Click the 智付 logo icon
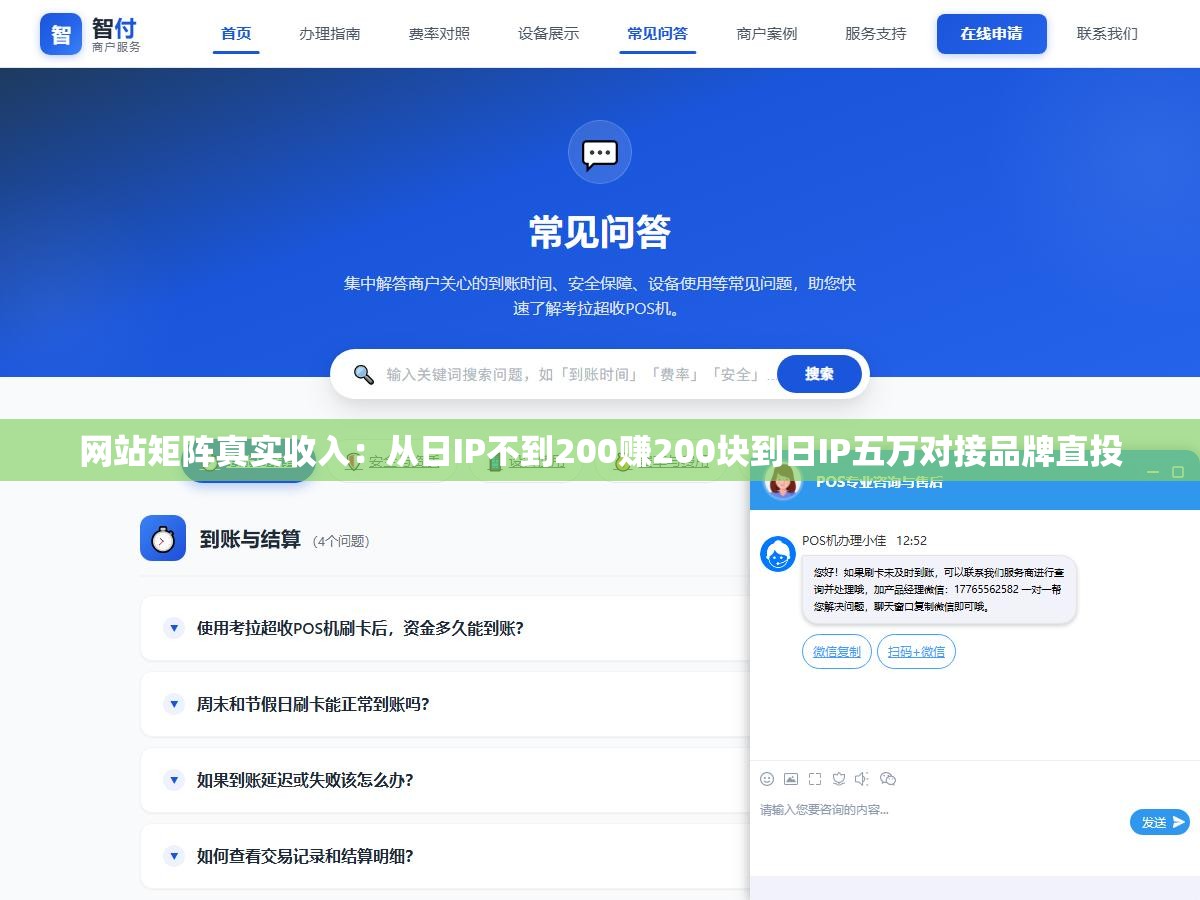 pos(61,34)
